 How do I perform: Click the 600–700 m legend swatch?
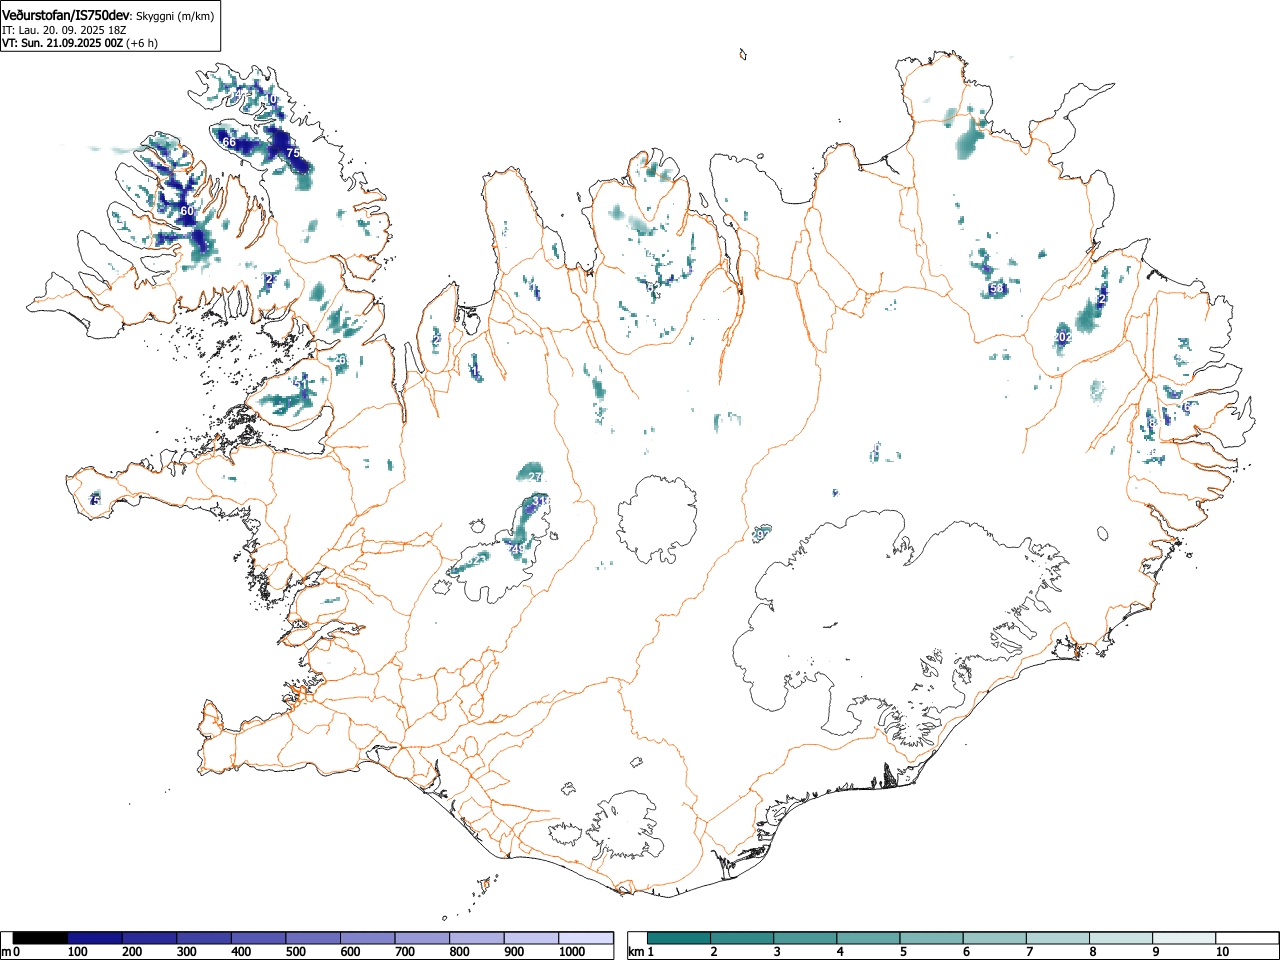point(368,938)
